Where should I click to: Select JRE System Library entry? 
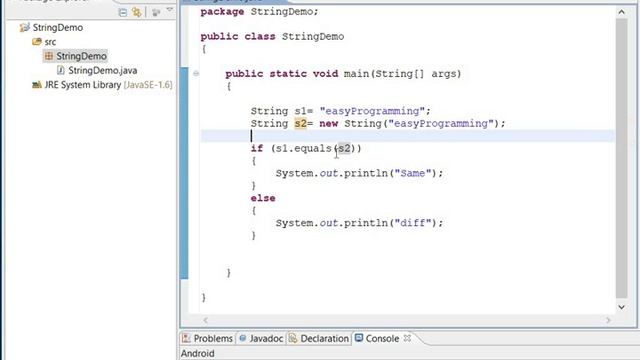pyautogui.click(x=108, y=85)
